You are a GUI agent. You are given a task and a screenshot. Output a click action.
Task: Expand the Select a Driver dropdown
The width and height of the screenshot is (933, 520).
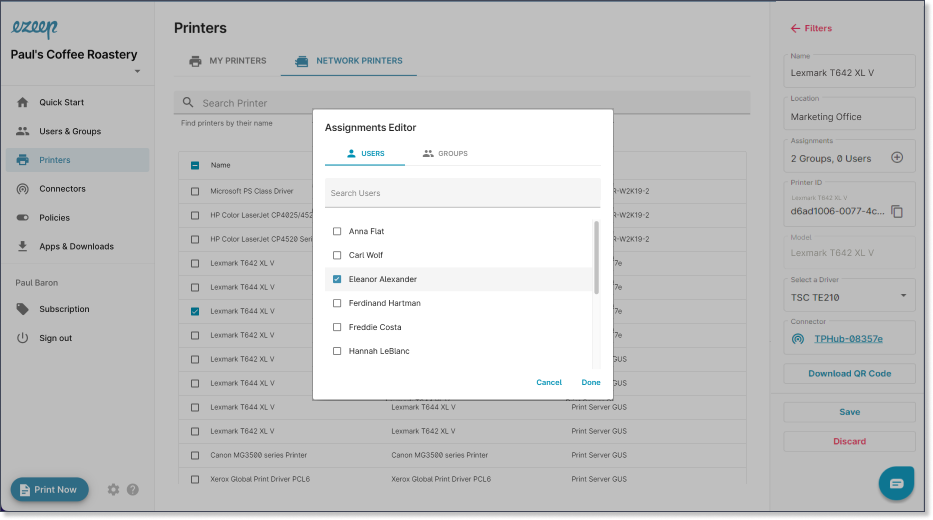[x=849, y=296]
